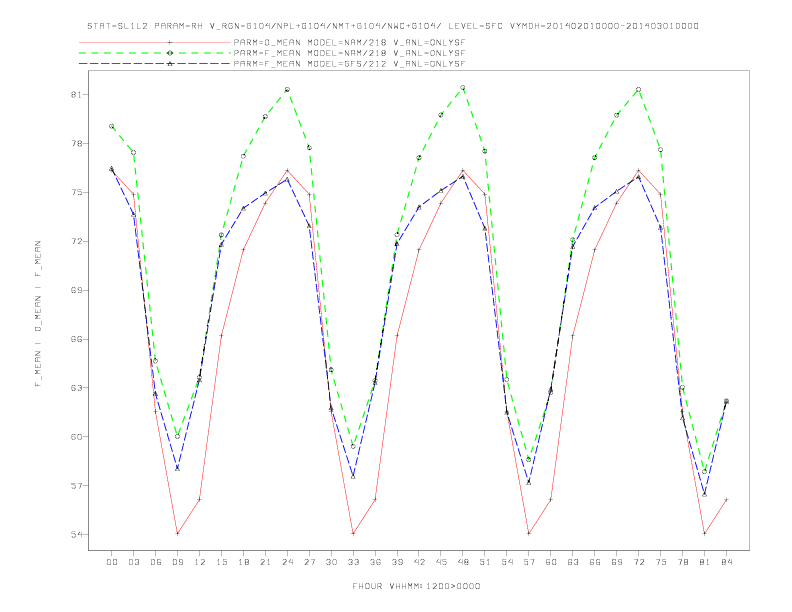Click the blue dashed legend line sample
Screen dimensions: 792x612
155,64
